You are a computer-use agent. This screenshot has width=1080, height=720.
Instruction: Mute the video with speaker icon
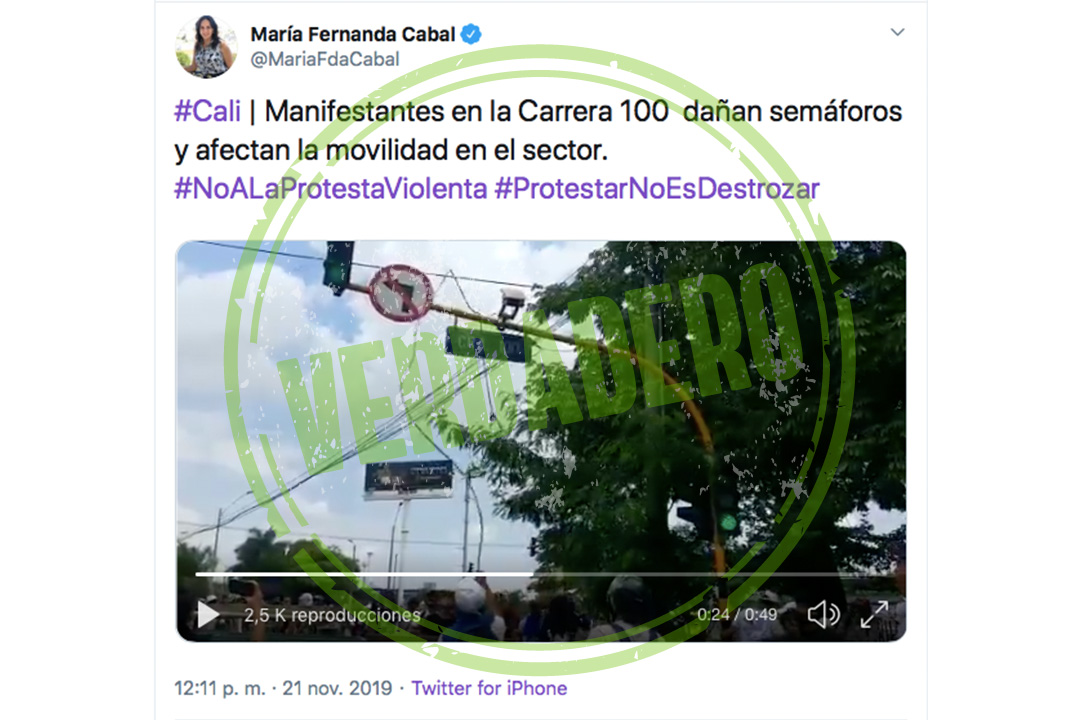(824, 614)
